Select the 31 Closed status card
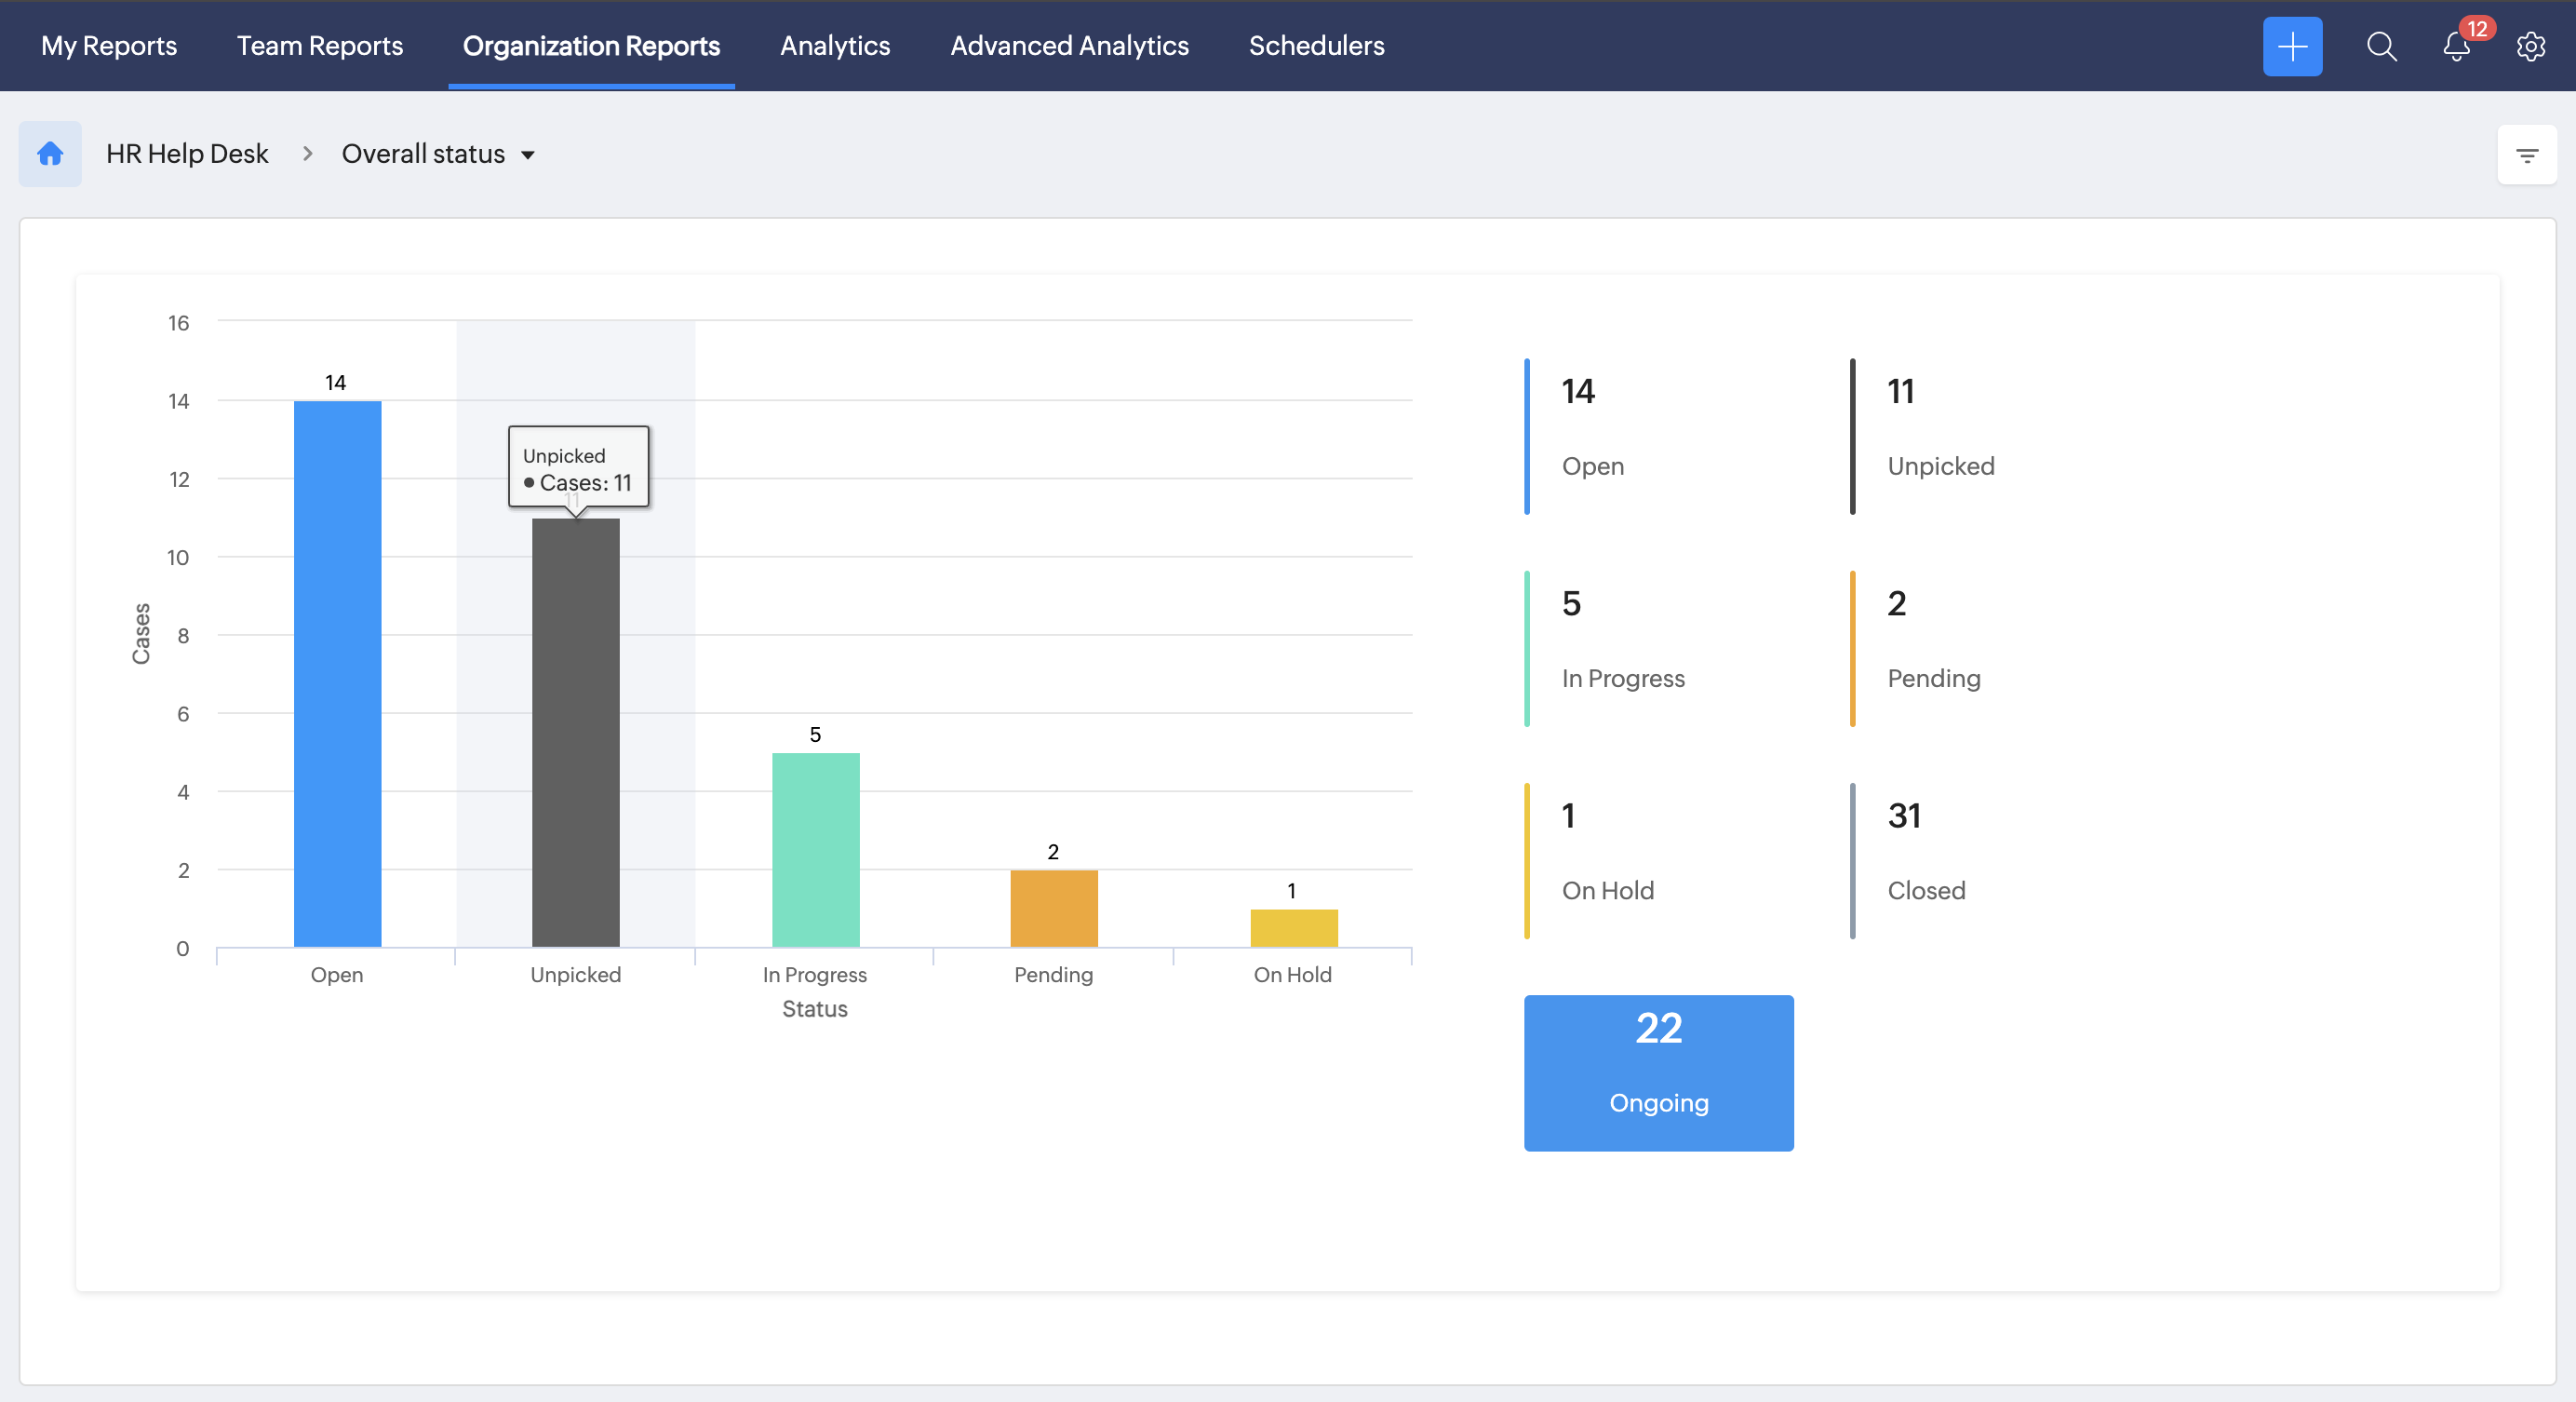This screenshot has width=2576, height=1402. click(1925, 860)
